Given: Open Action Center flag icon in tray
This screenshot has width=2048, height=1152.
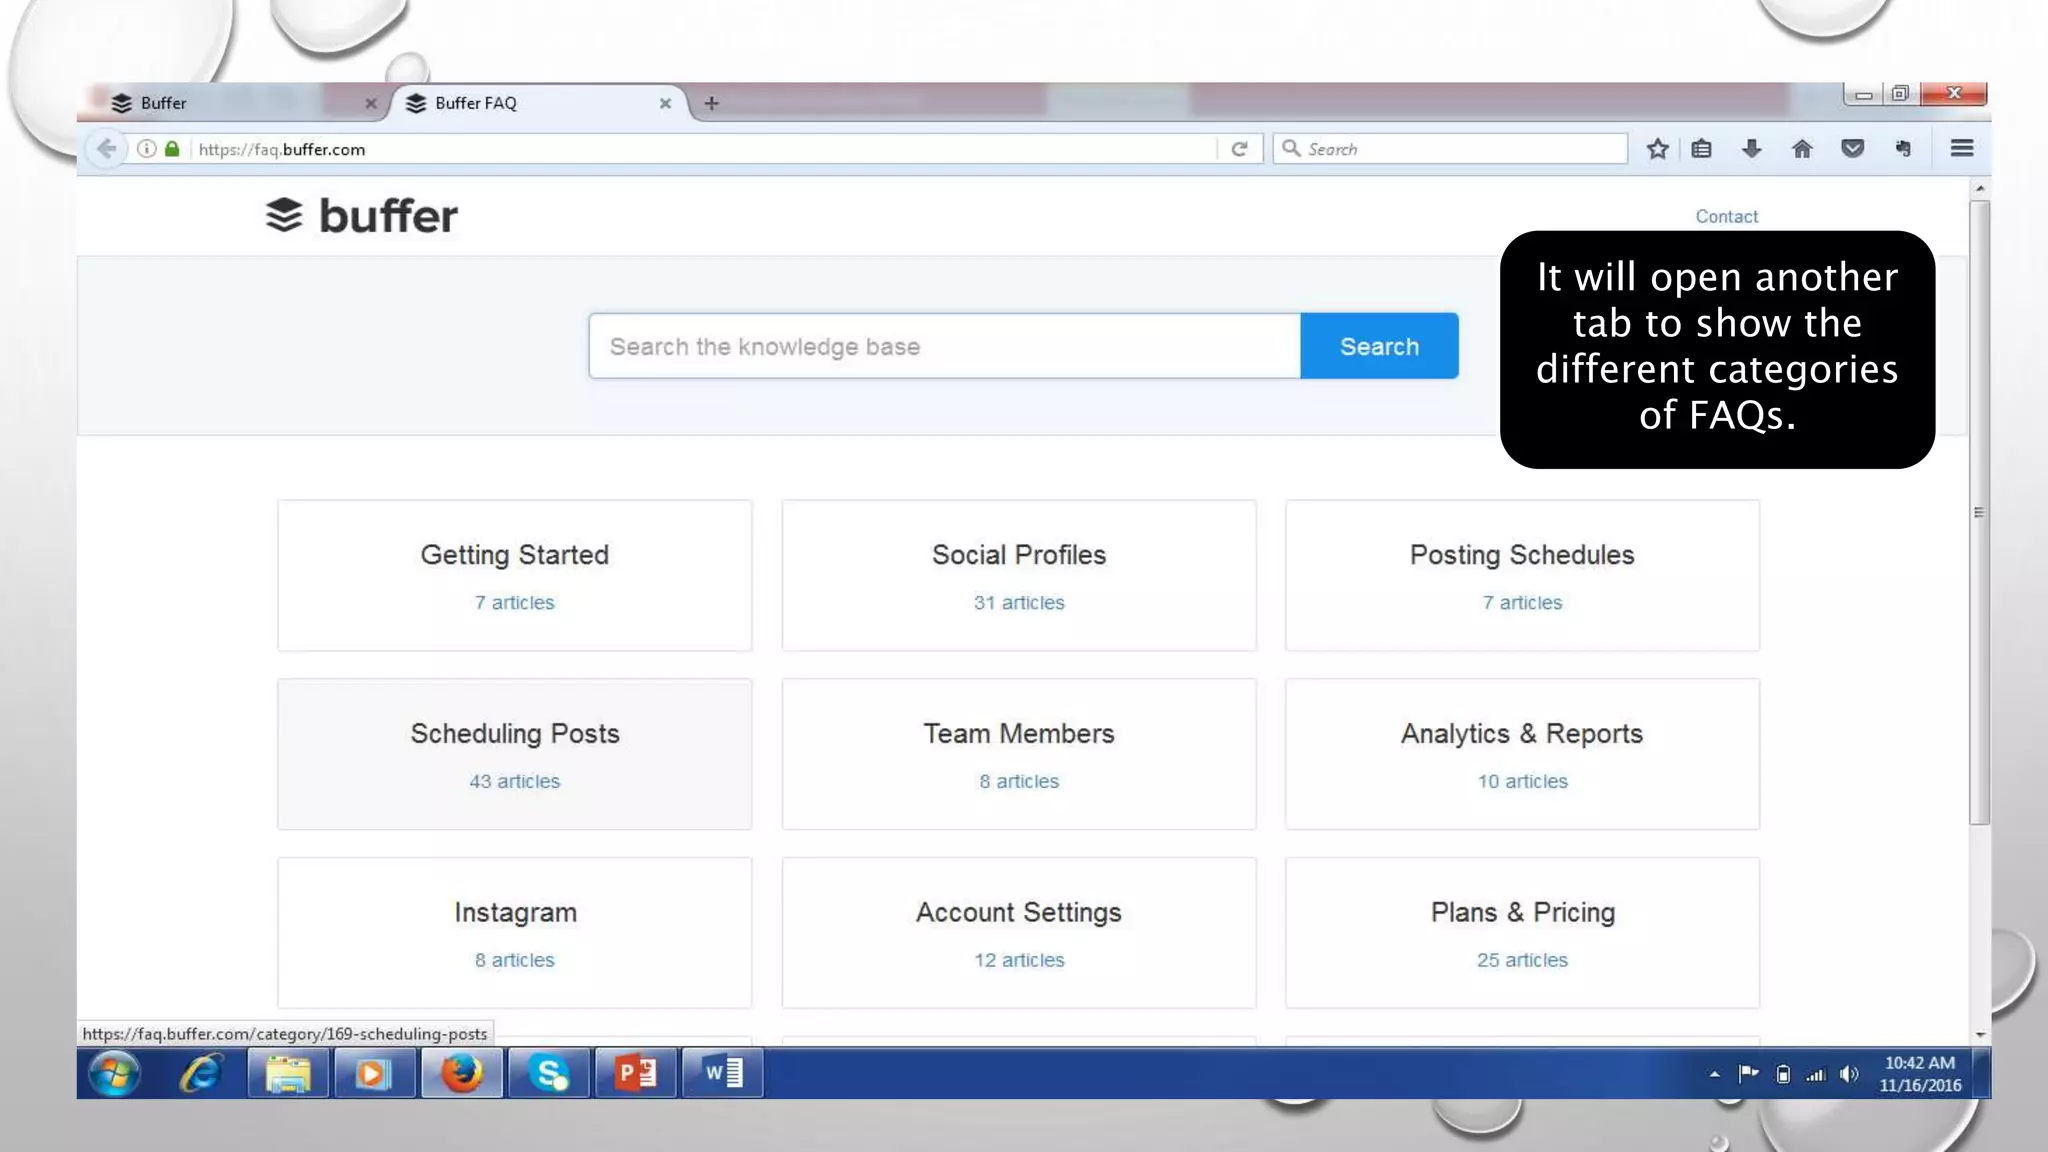Looking at the screenshot, I should tap(1748, 1074).
